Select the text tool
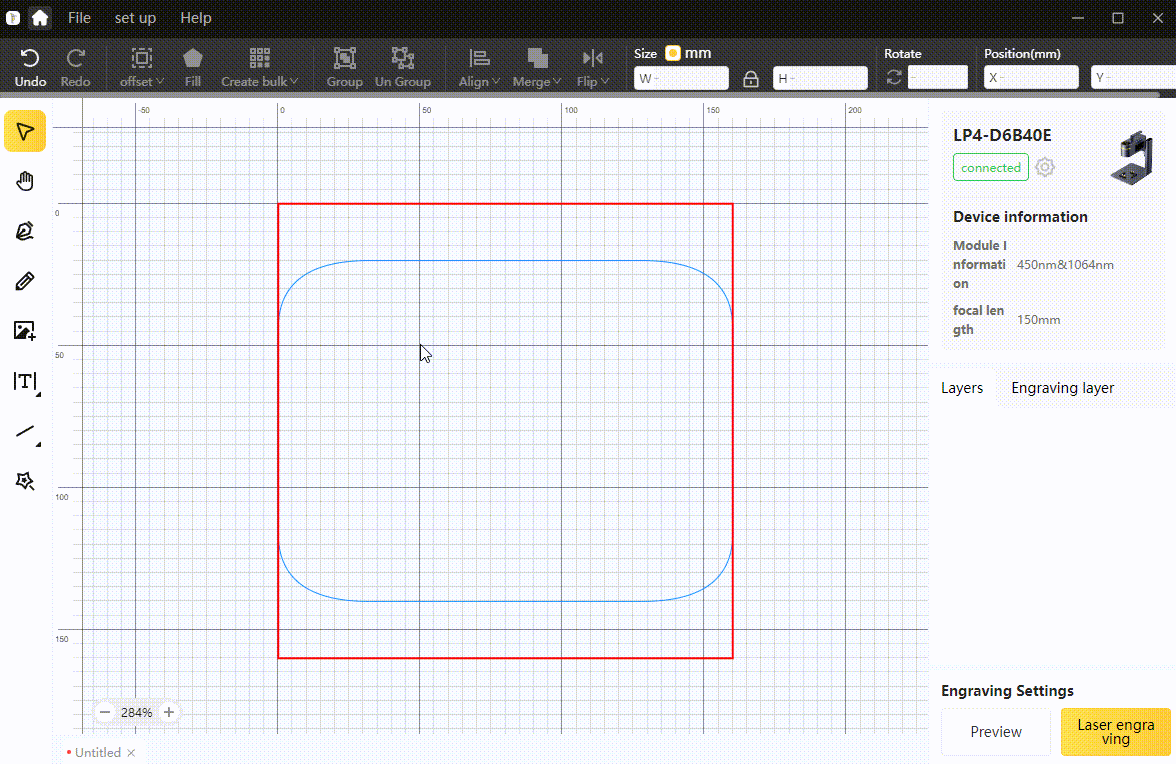 (x=25, y=381)
